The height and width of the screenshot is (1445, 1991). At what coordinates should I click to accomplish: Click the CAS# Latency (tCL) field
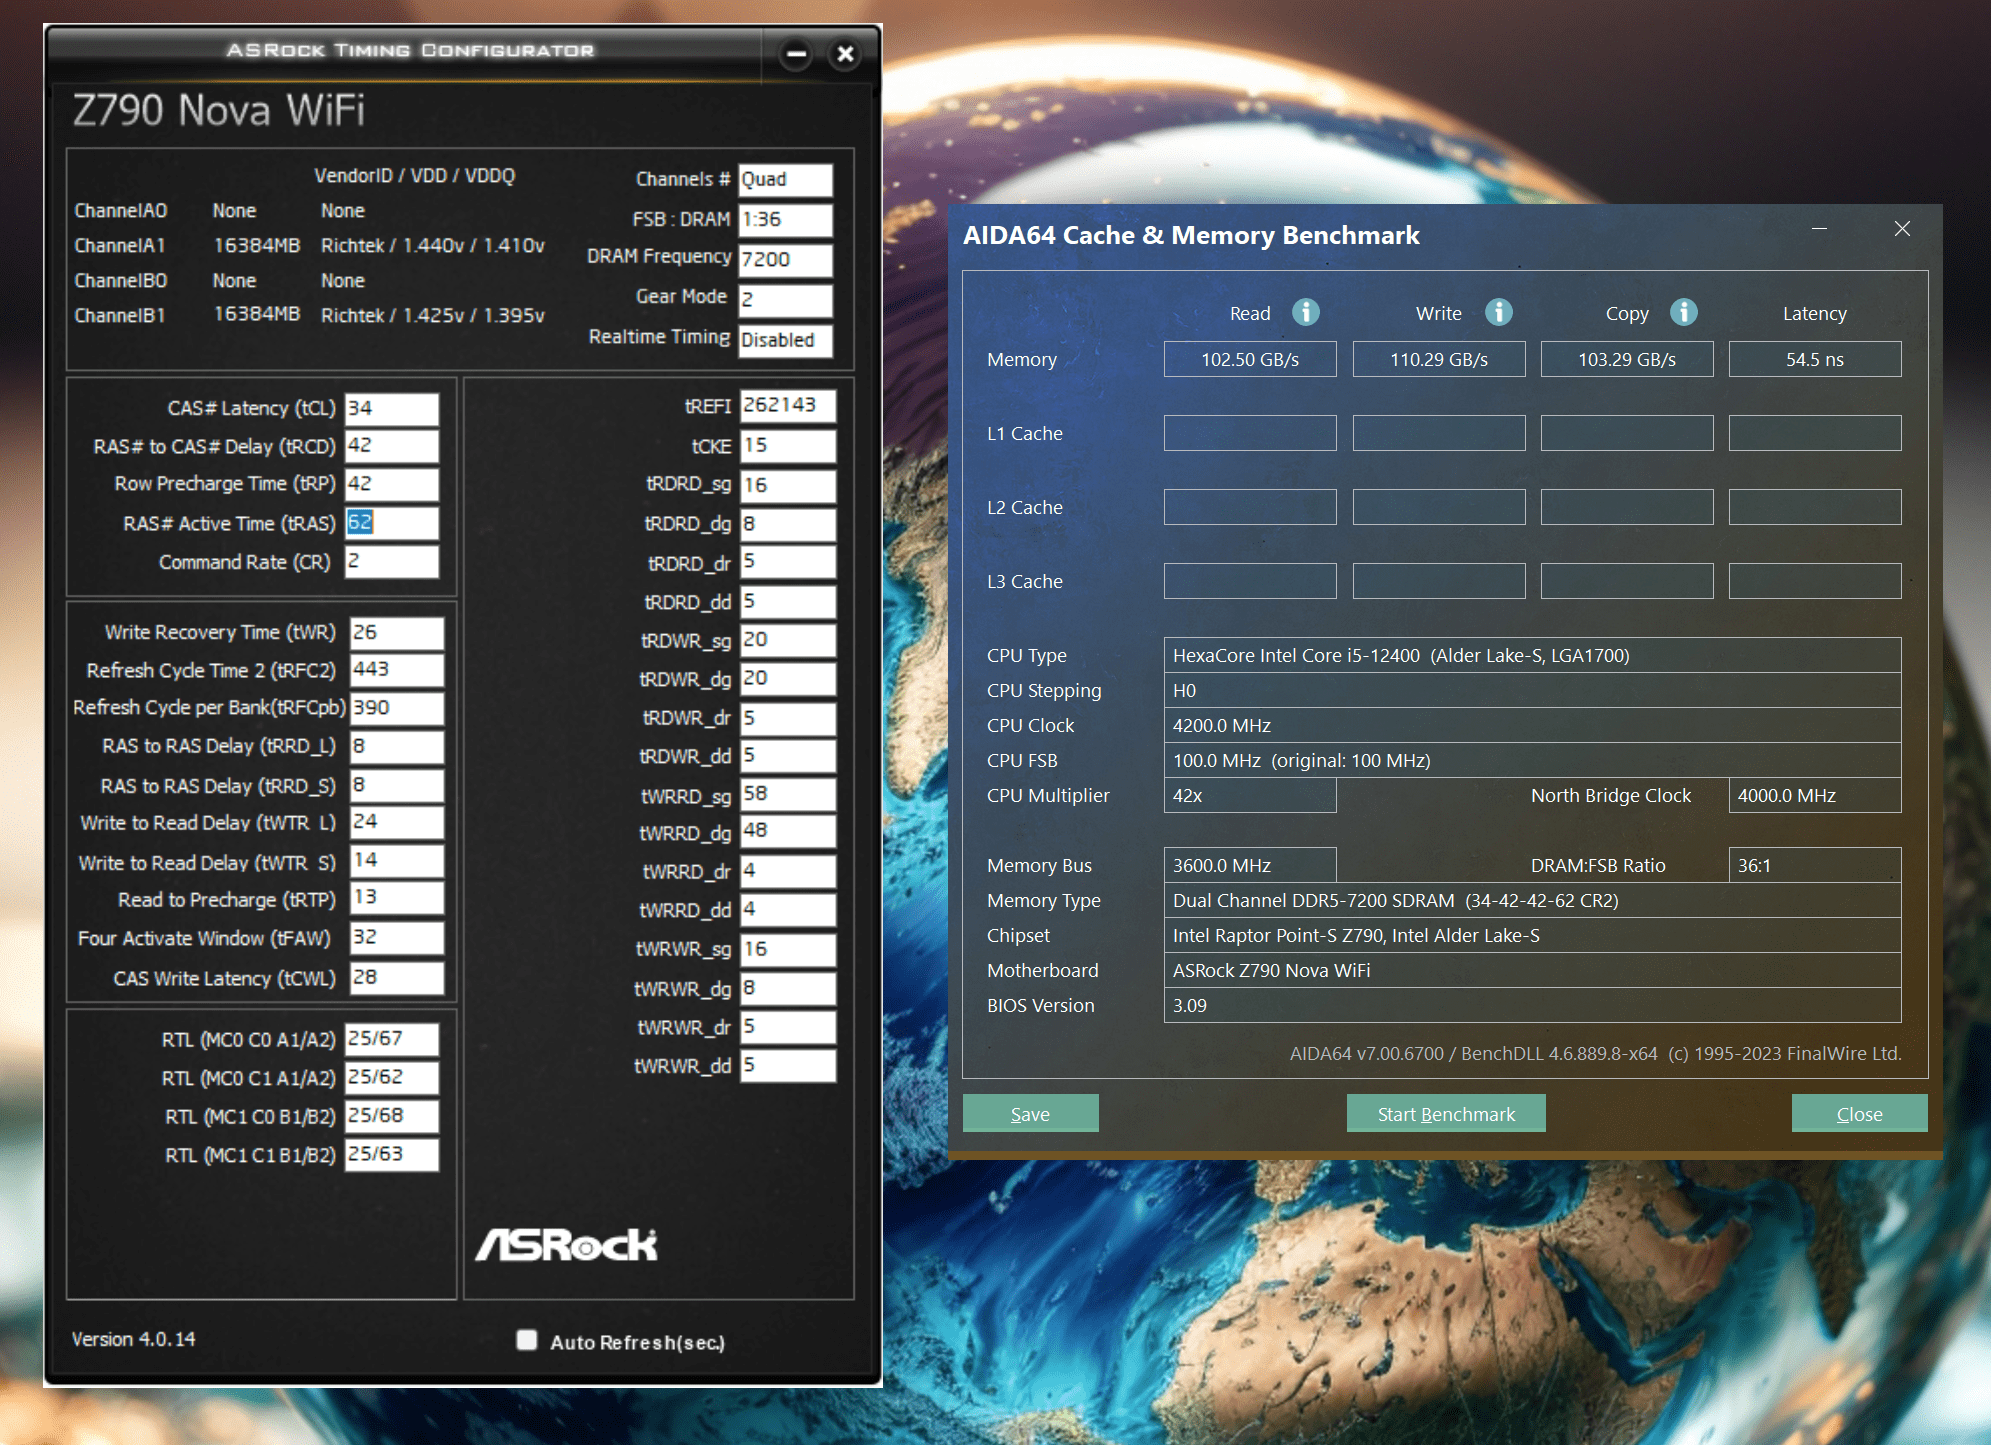pyautogui.click(x=391, y=409)
